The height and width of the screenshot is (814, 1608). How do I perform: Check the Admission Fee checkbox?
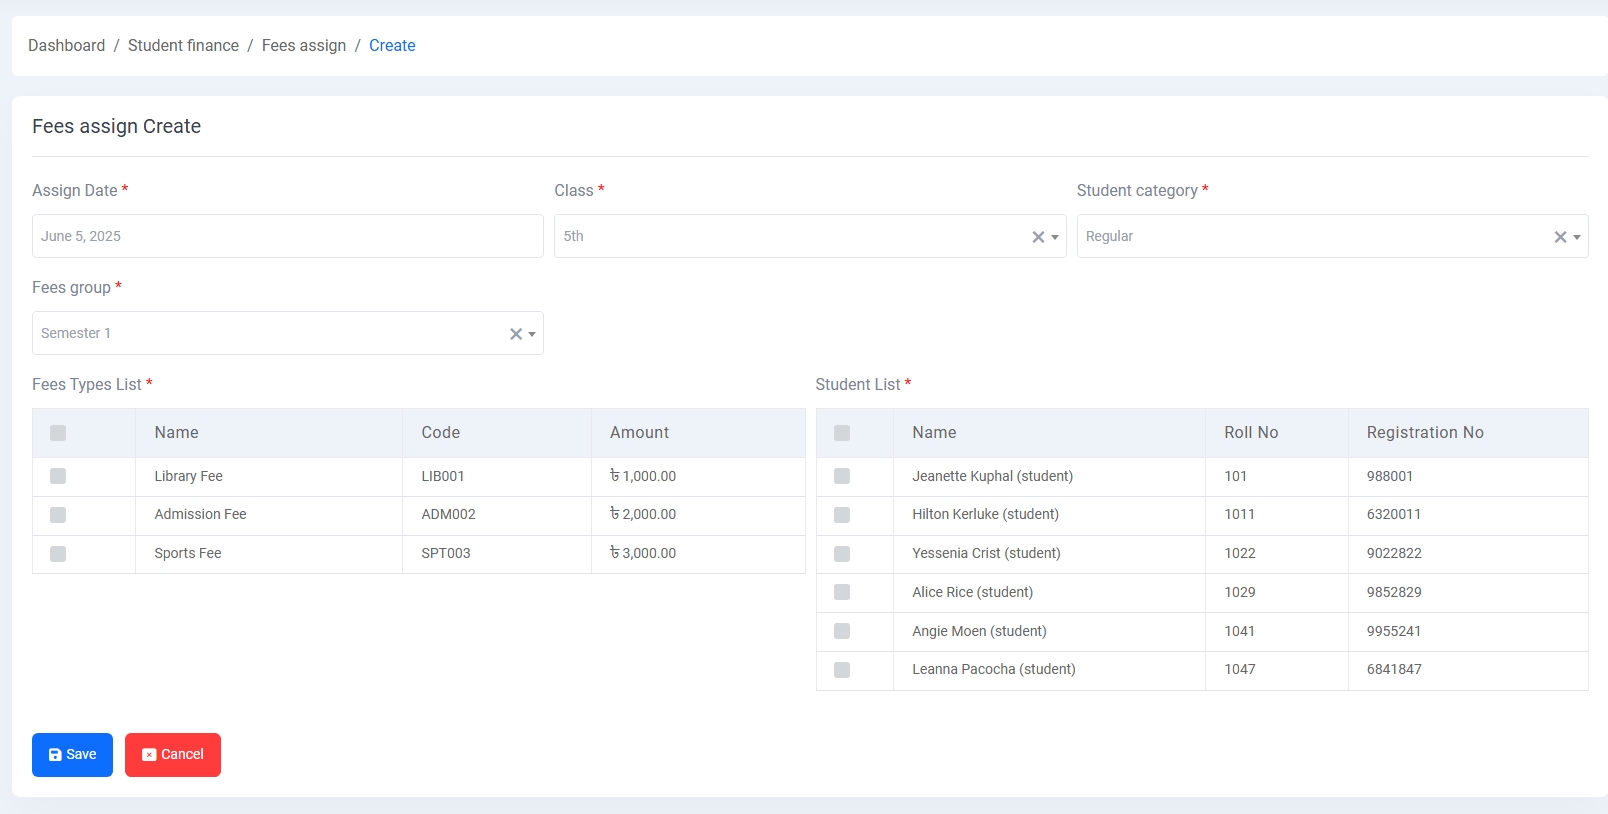tap(58, 515)
